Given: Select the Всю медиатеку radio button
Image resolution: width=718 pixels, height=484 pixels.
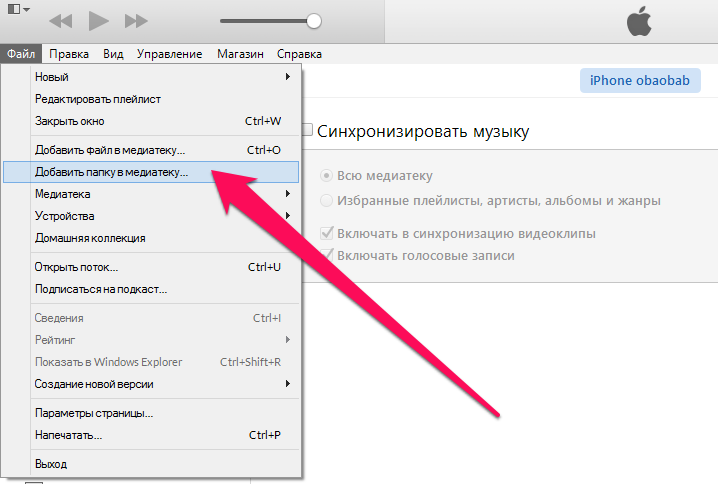Looking at the screenshot, I should coord(325,175).
